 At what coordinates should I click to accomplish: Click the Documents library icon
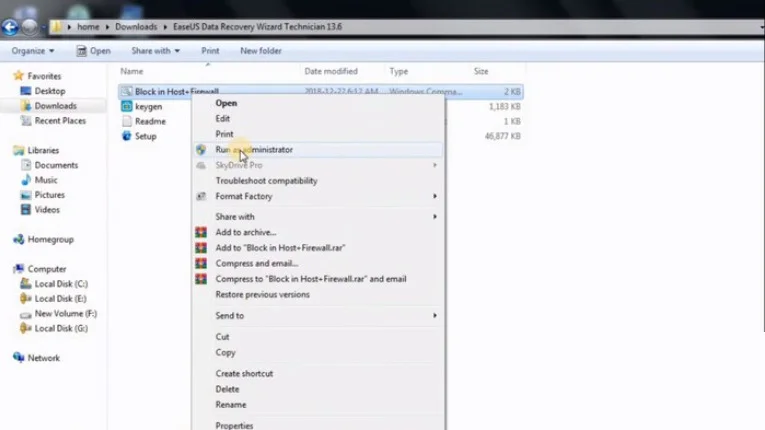tap(25, 165)
